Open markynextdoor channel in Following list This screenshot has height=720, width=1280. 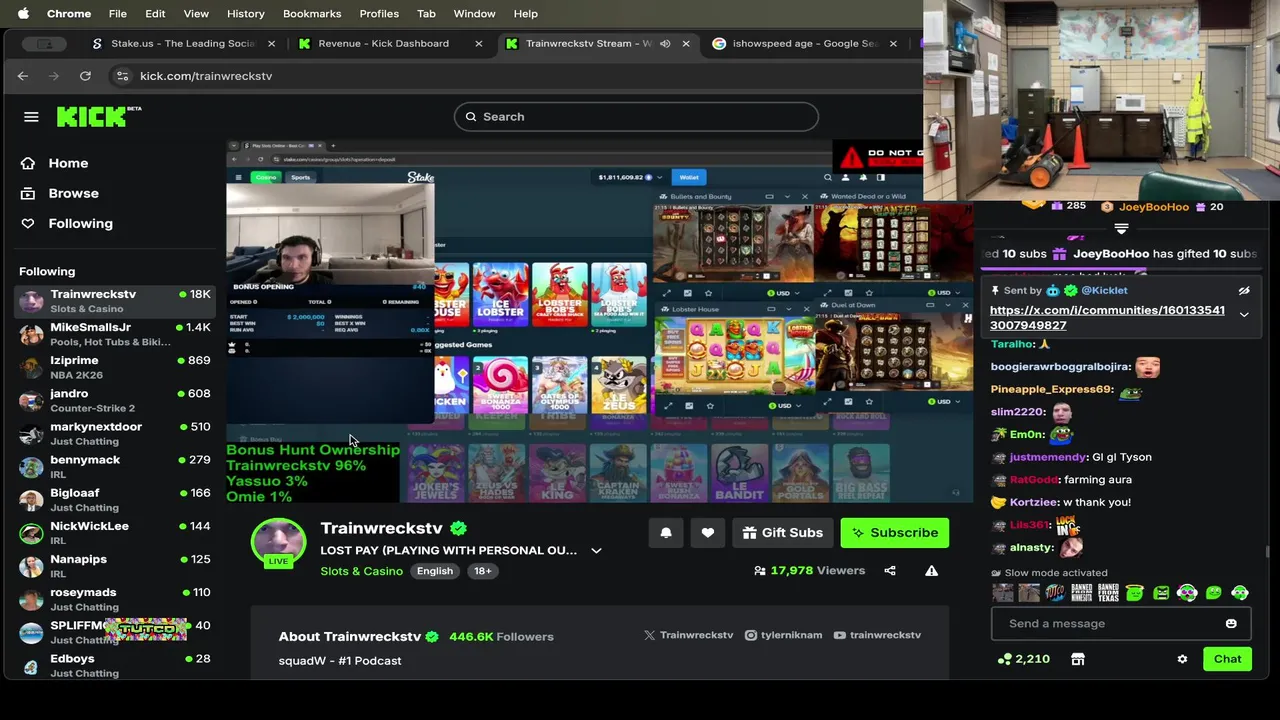[x=115, y=433]
